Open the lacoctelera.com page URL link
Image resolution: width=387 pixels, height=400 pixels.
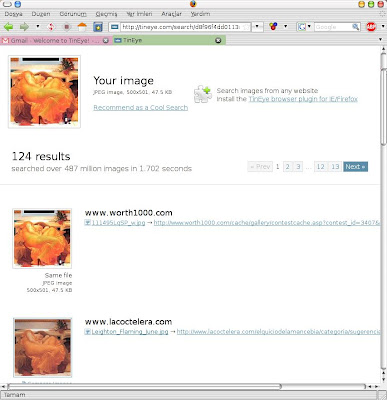(x=278, y=332)
